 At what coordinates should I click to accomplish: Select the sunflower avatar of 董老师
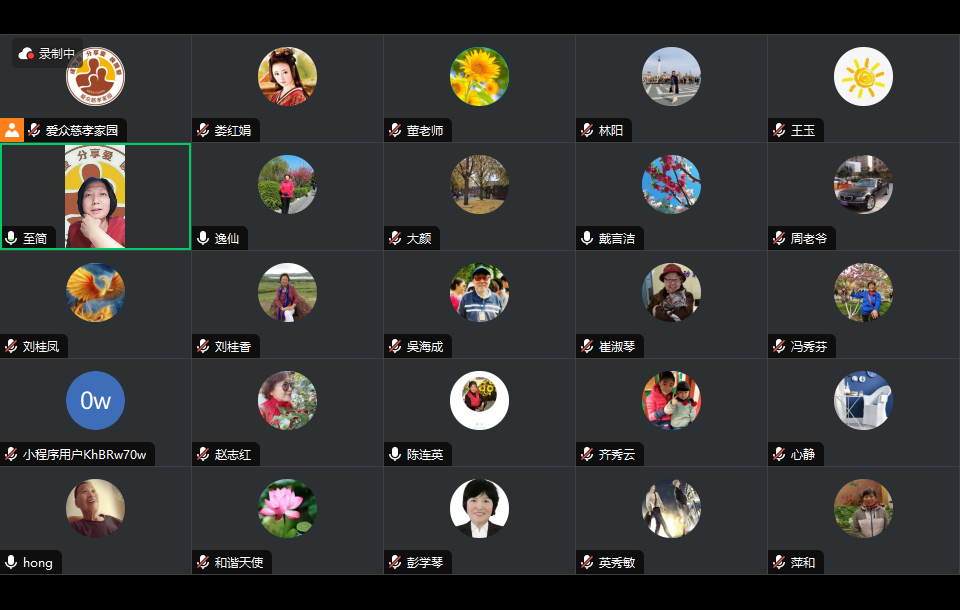479,77
